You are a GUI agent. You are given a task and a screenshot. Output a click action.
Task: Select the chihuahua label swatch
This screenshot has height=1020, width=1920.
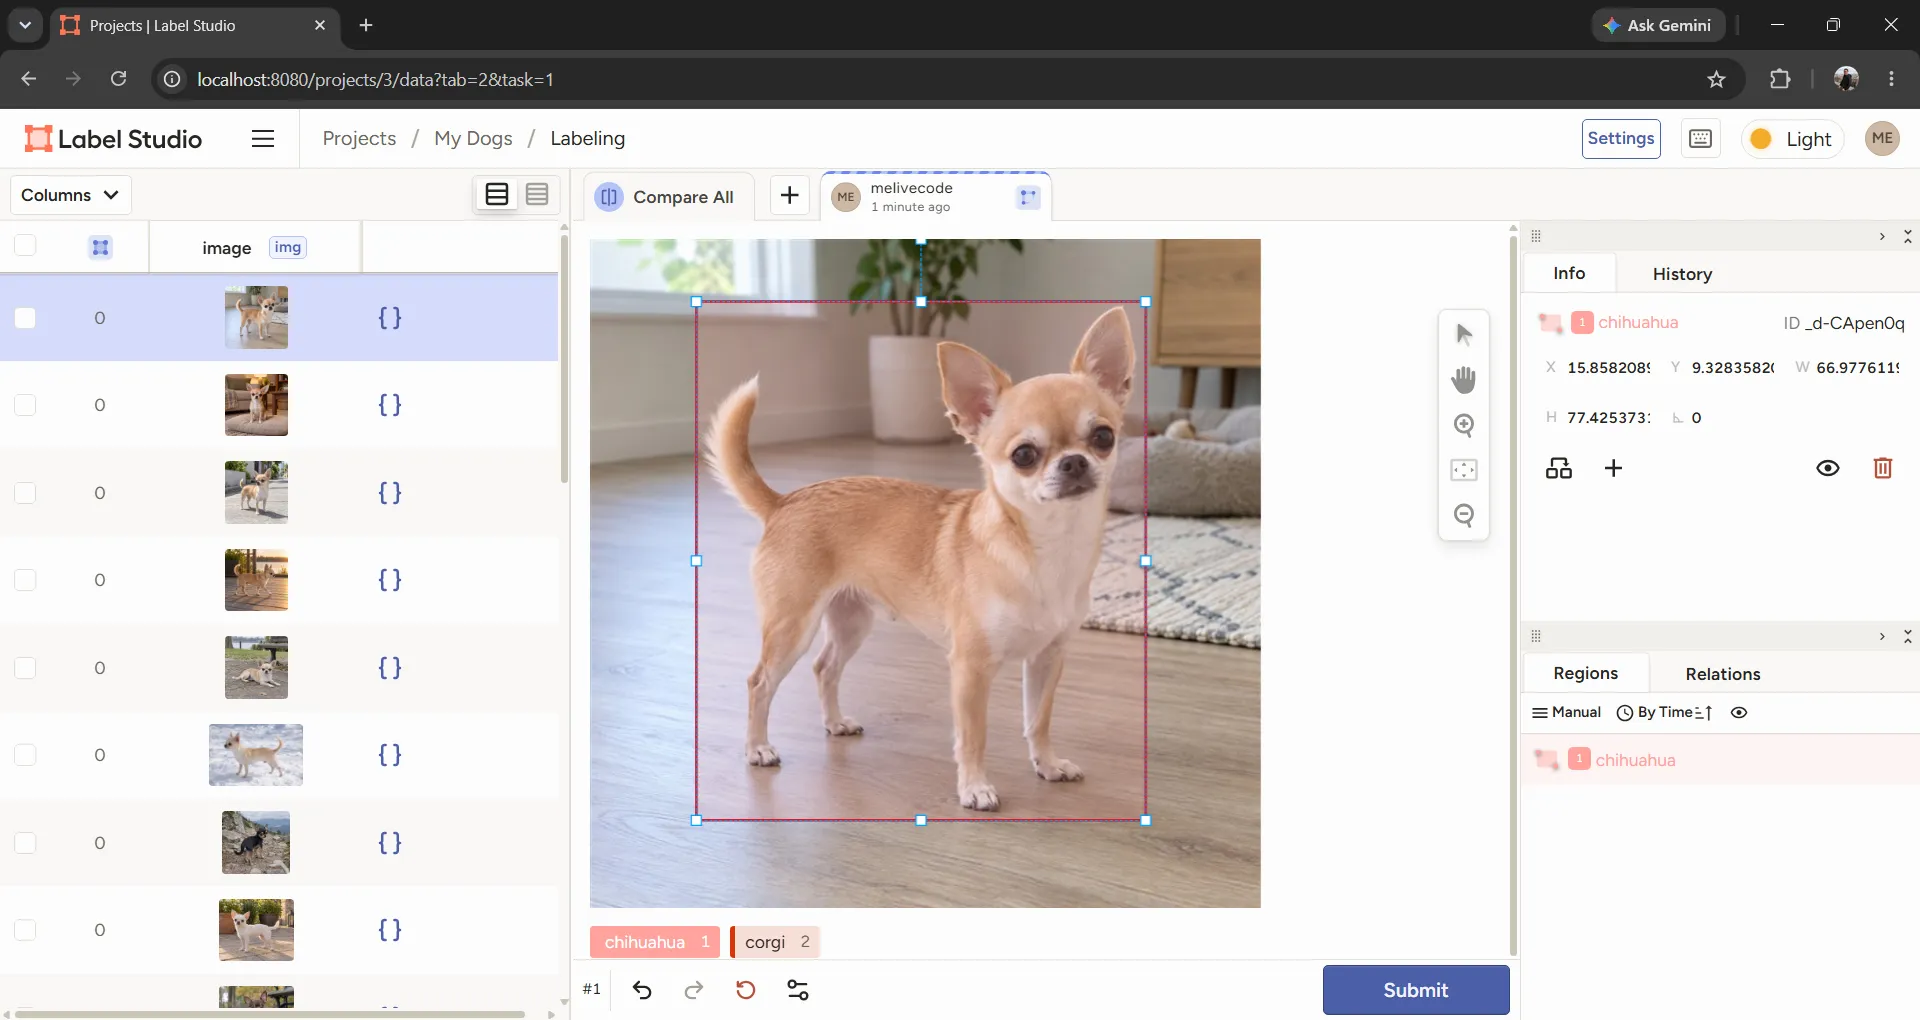click(x=655, y=942)
